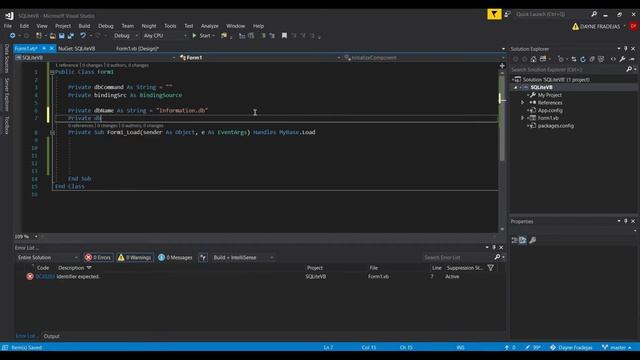Click the Save All icon in the toolbar
640x360 pixels.
tap(70, 36)
